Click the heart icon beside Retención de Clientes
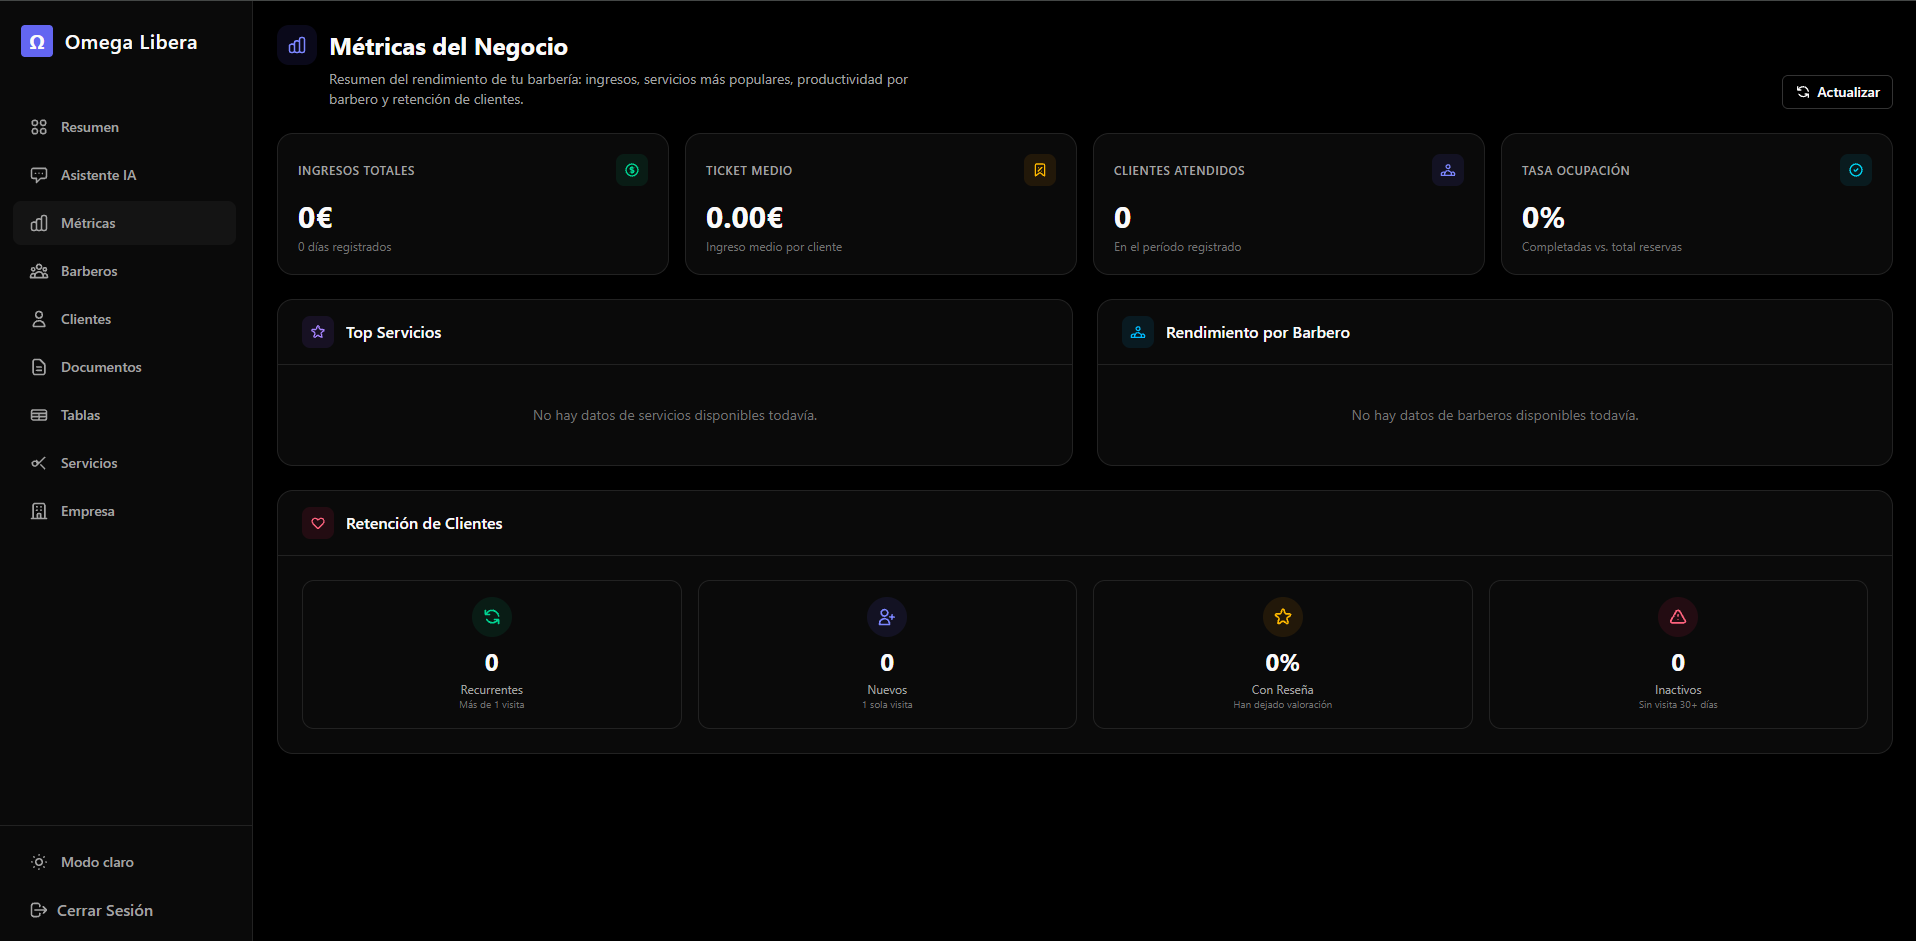1916x941 pixels. coord(318,523)
